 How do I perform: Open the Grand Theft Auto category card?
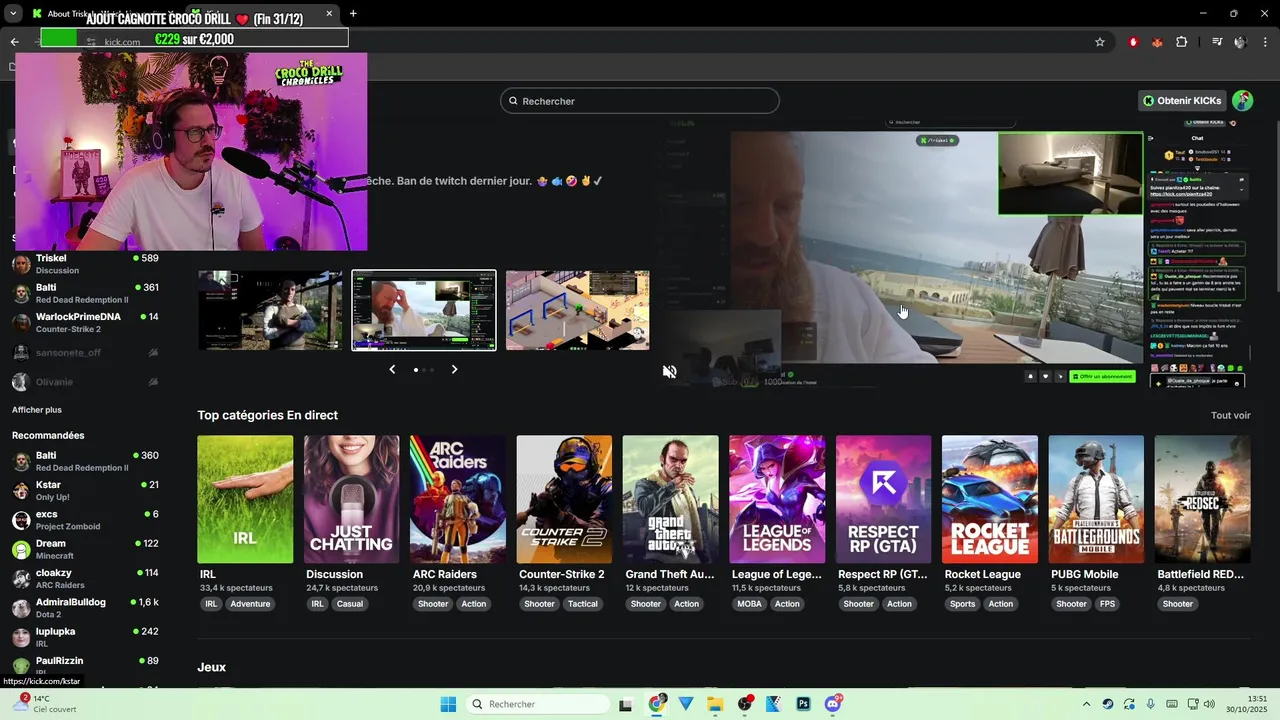point(670,499)
